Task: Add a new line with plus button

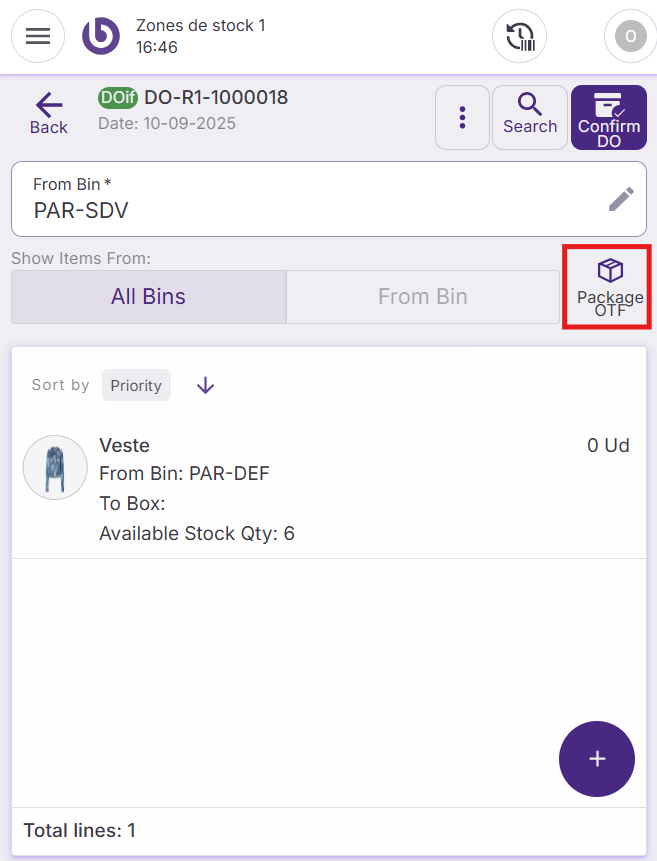Action: 597,759
